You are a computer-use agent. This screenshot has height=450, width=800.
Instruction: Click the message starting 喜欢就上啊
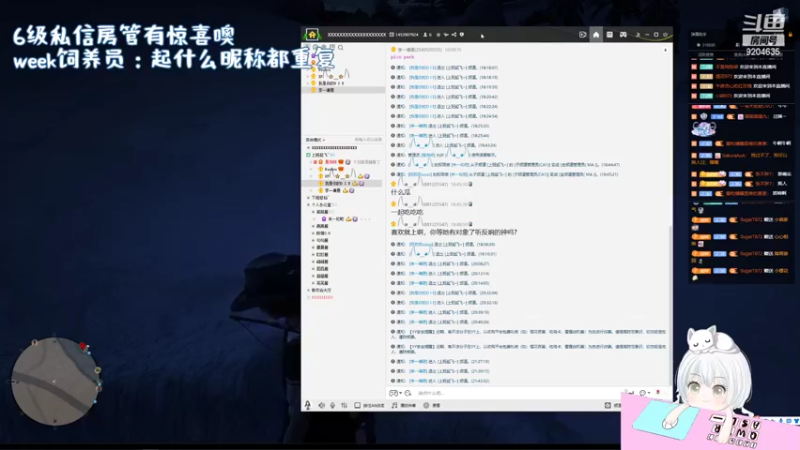pyautogui.click(x=454, y=232)
